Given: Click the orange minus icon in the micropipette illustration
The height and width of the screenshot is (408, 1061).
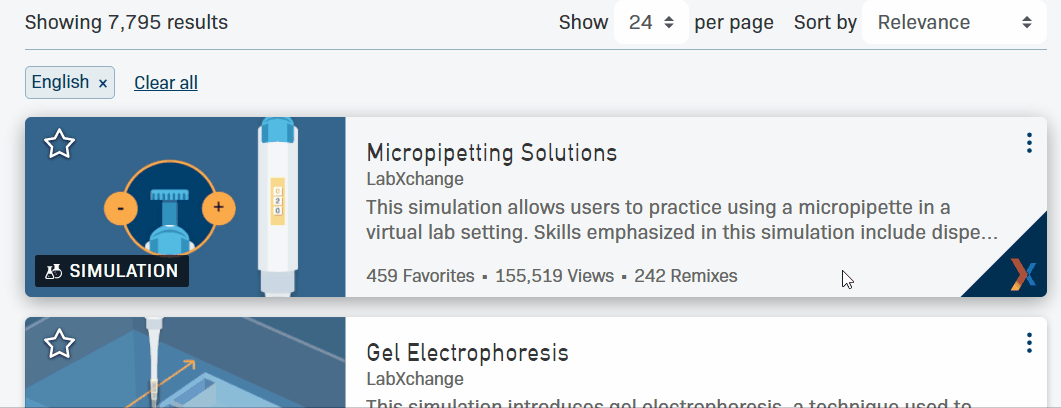Looking at the screenshot, I should (120, 209).
